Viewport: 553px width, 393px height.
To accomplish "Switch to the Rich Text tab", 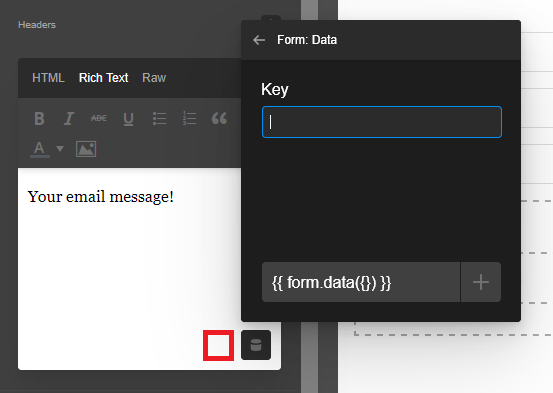I will 104,78.
